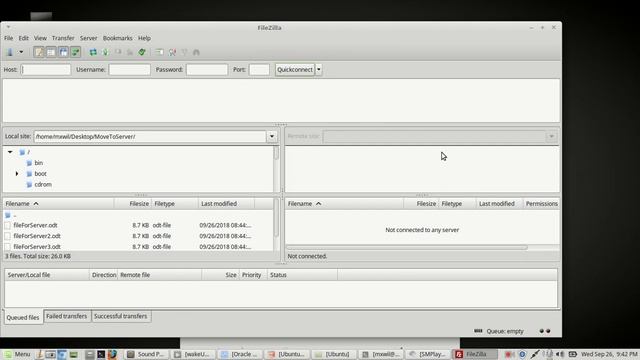Open the terminal launcher in the panel
The width and height of the screenshot is (640, 360).
[x=101, y=354]
